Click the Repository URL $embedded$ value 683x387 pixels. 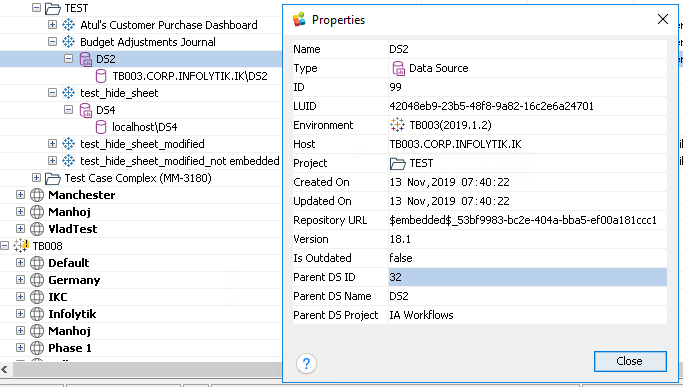coord(523,220)
